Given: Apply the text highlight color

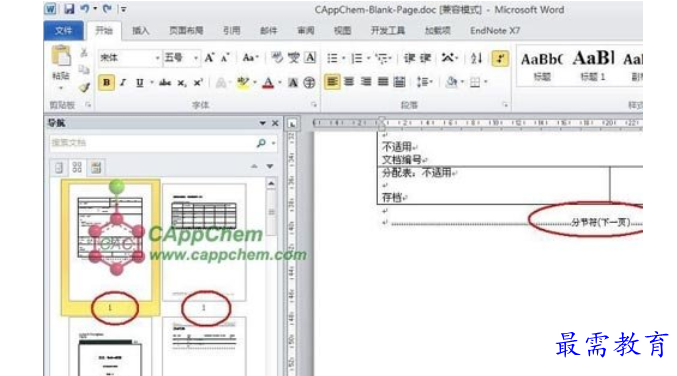Looking at the screenshot, I should point(243,82).
